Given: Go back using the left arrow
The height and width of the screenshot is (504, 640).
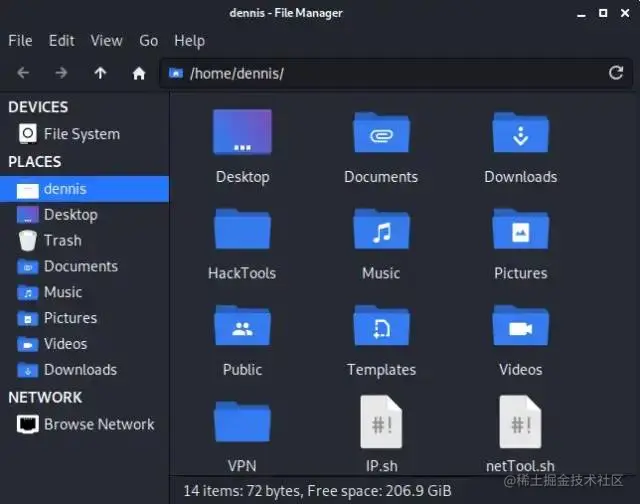Looking at the screenshot, I should point(23,73).
